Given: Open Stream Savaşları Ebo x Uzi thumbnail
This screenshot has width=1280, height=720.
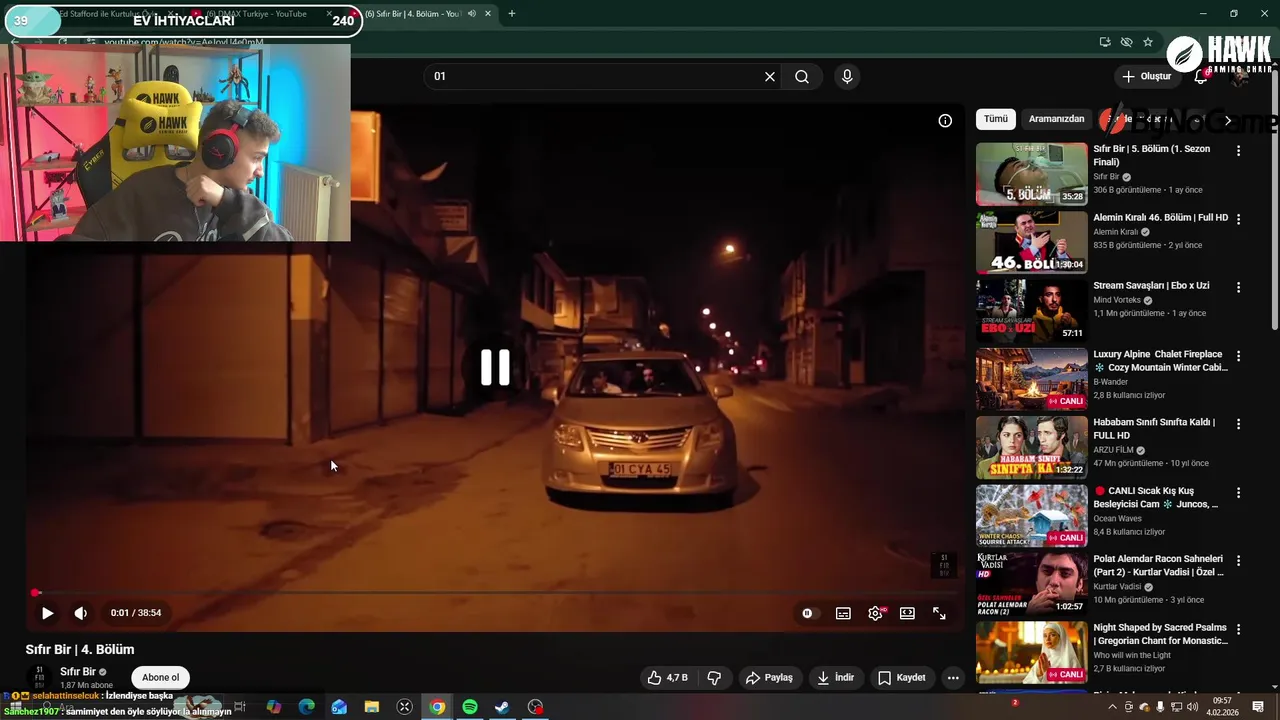Looking at the screenshot, I should click(x=1031, y=311).
